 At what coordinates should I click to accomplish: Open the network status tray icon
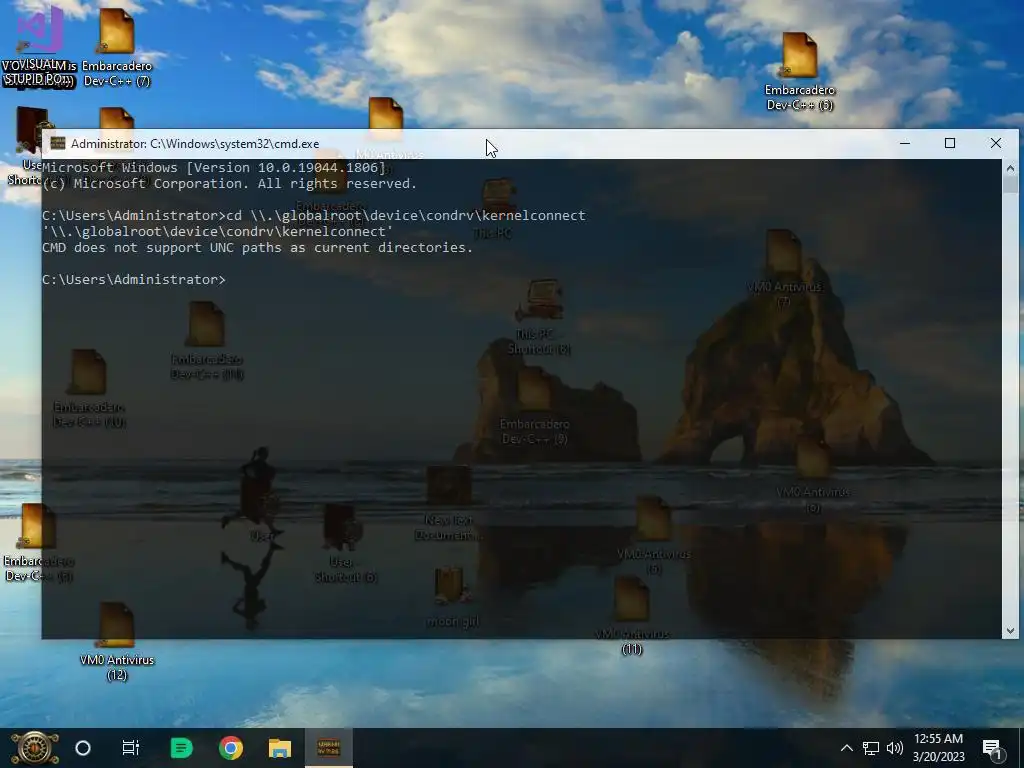coord(871,748)
